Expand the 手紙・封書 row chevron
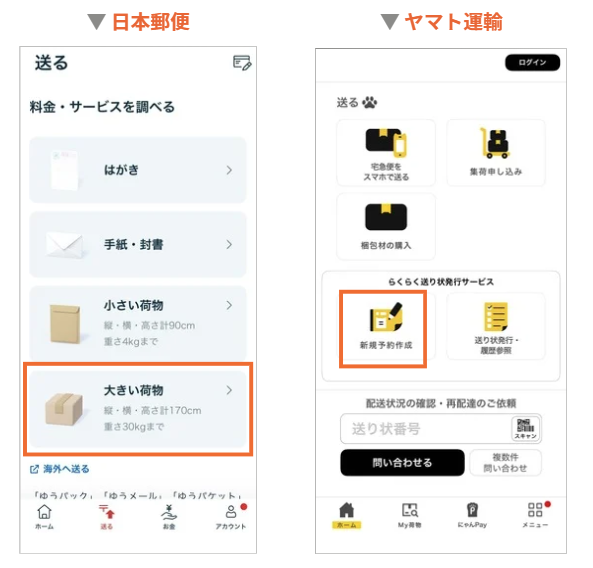593x568 pixels. (229, 245)
